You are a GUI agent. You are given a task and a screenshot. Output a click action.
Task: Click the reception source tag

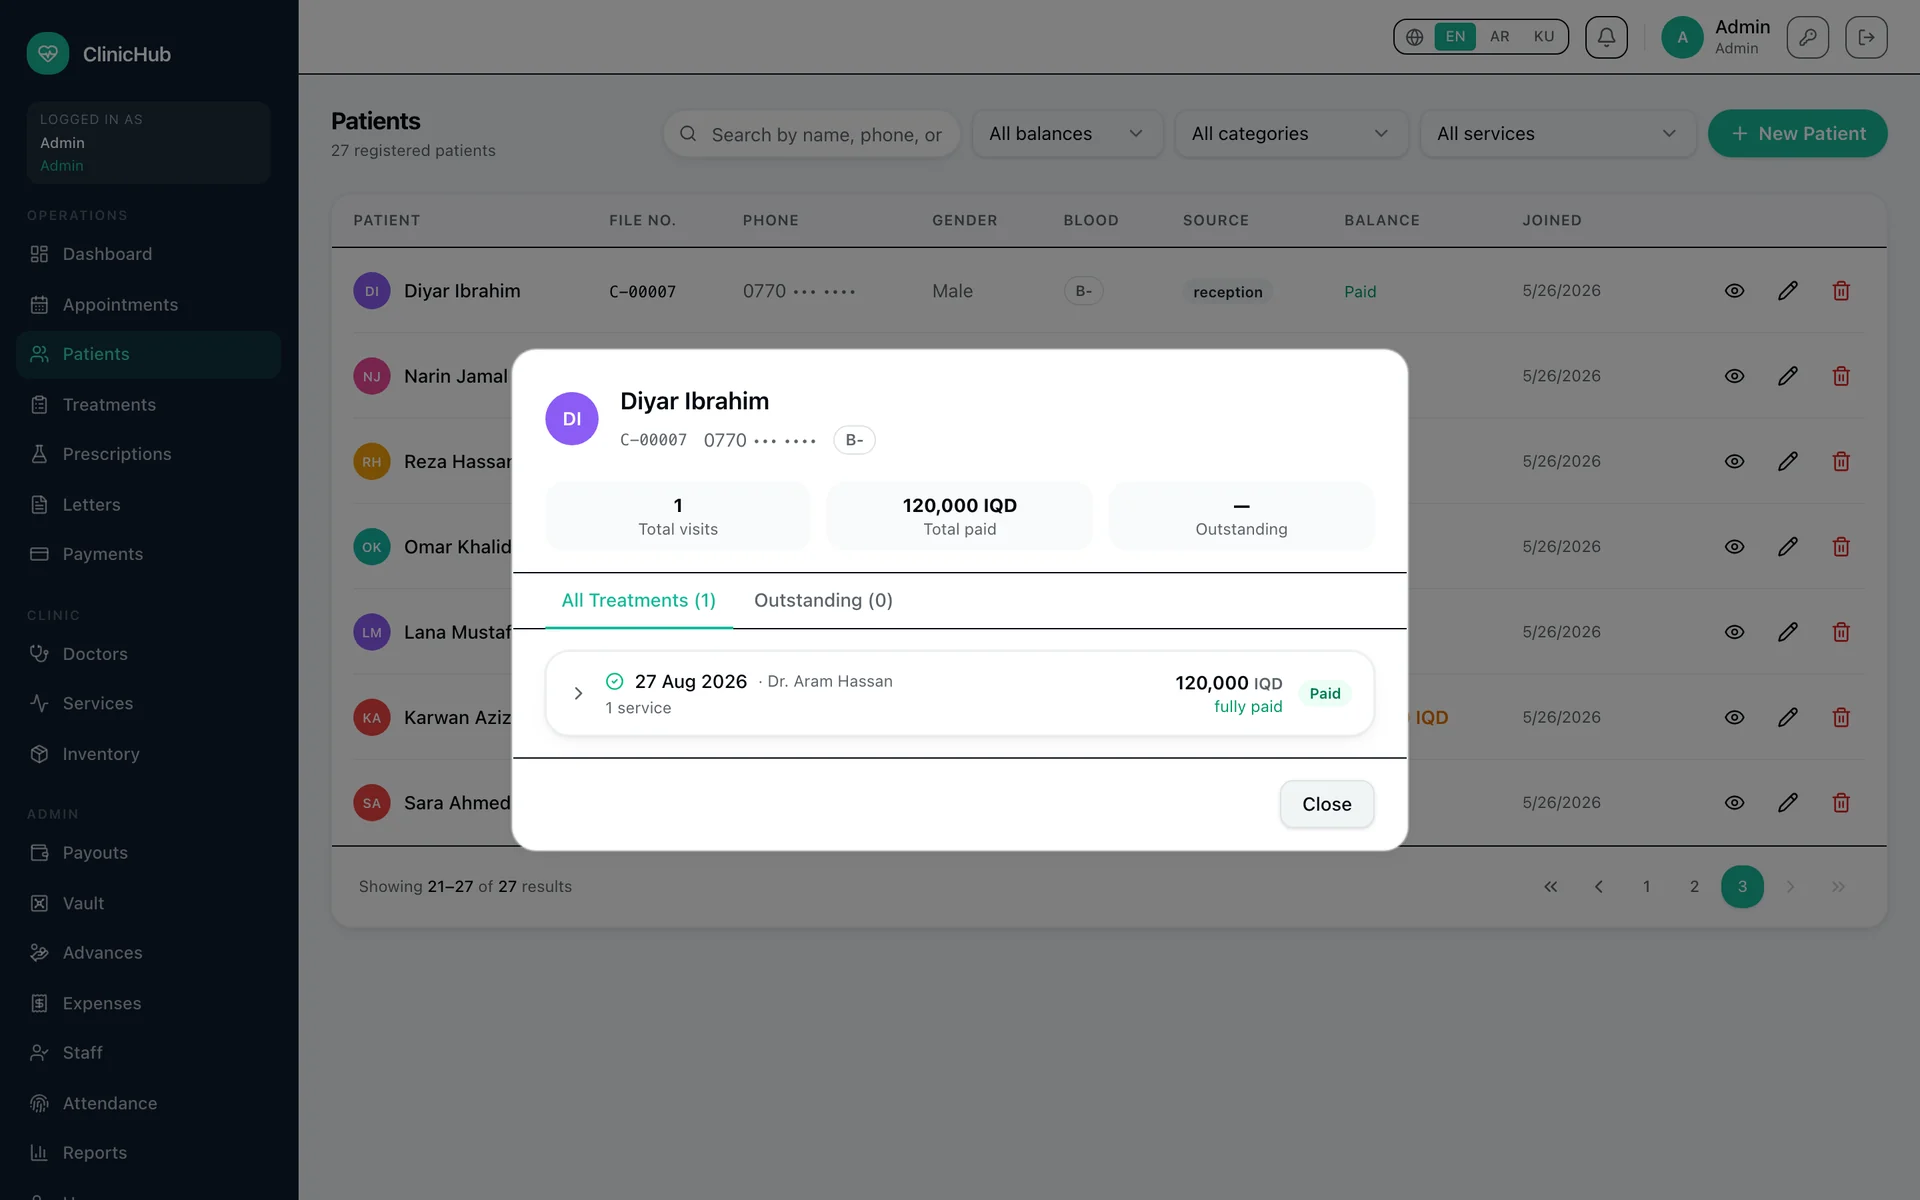(1227, 292)
